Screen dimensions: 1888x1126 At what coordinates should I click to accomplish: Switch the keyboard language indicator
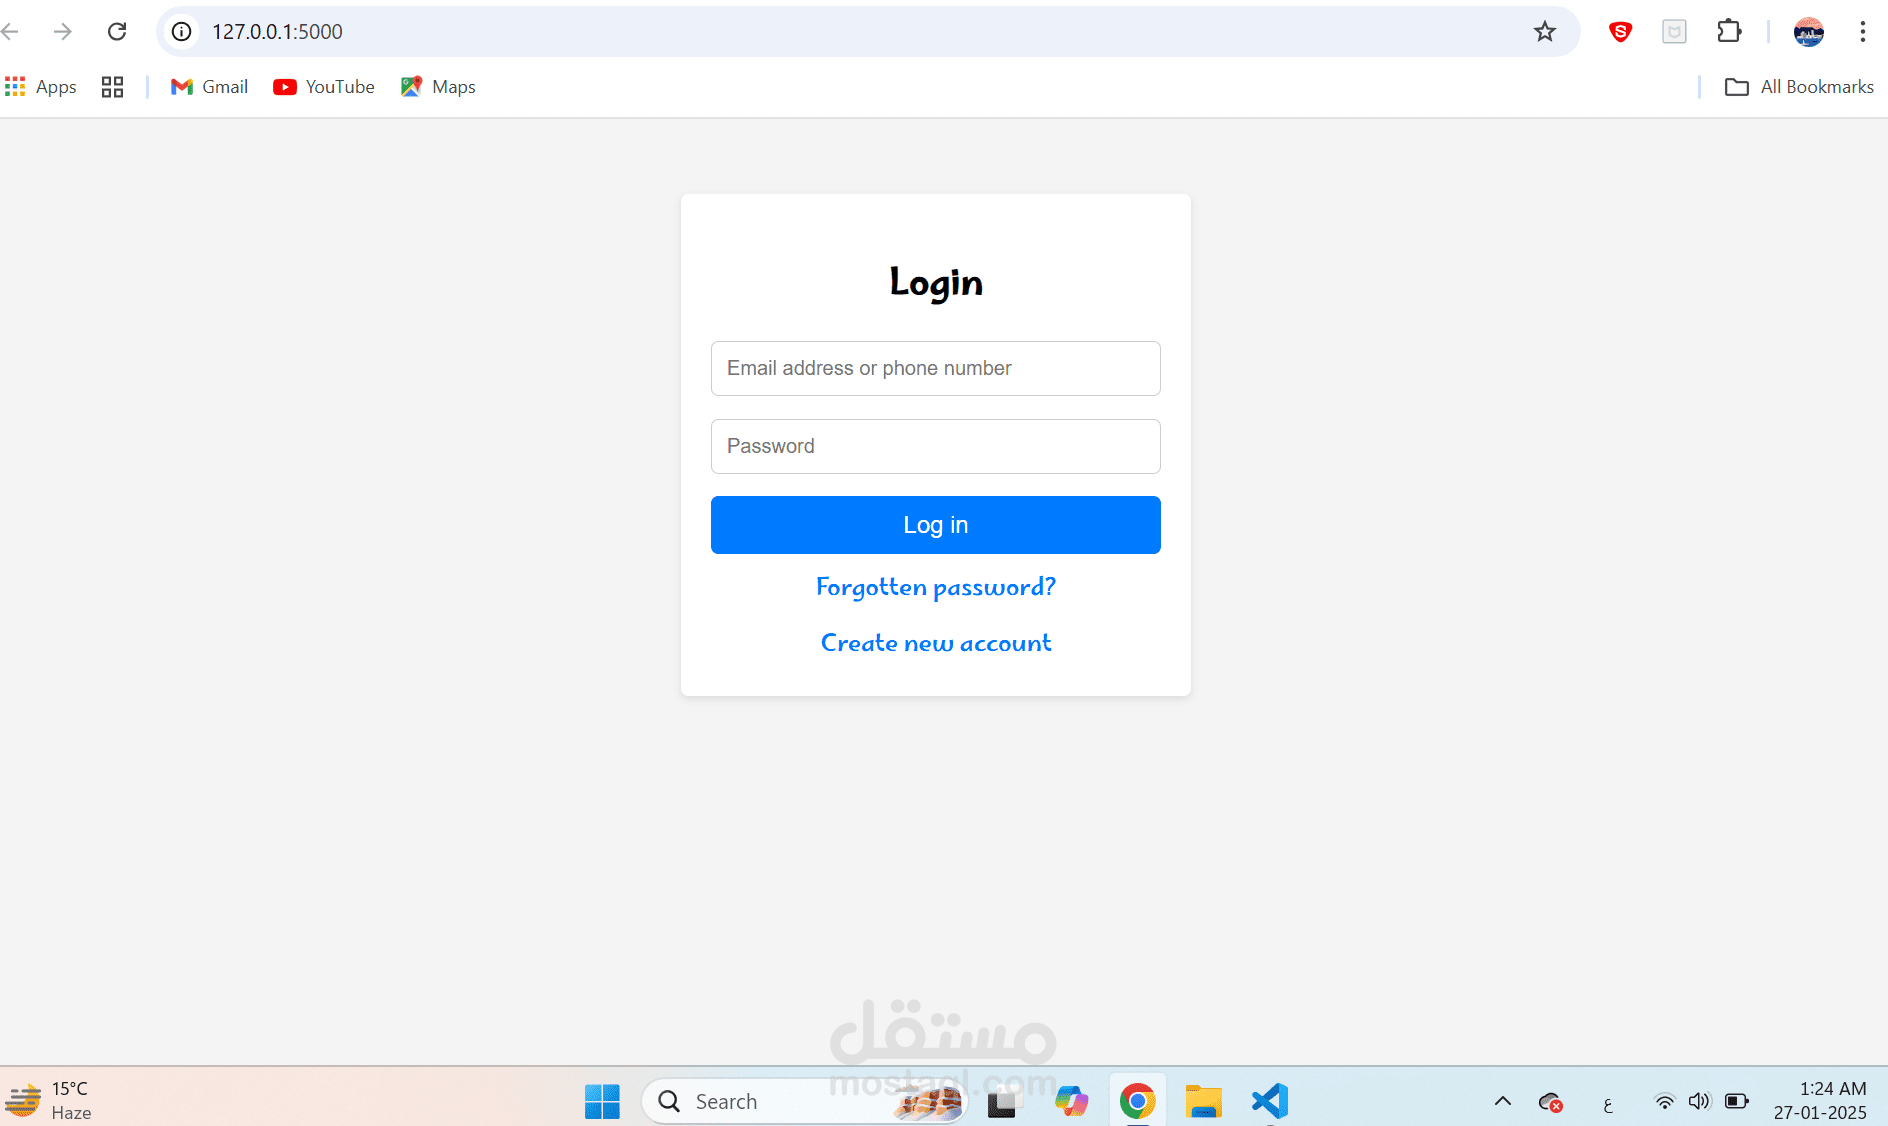[x=1607, y=1104]
